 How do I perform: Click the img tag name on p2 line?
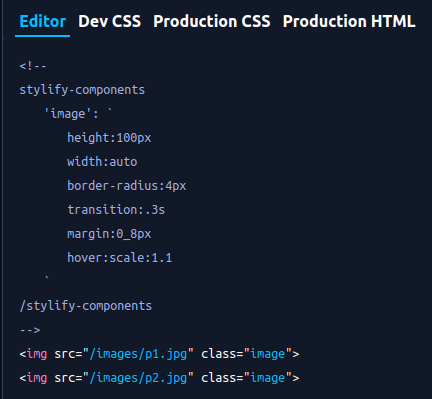37,378
